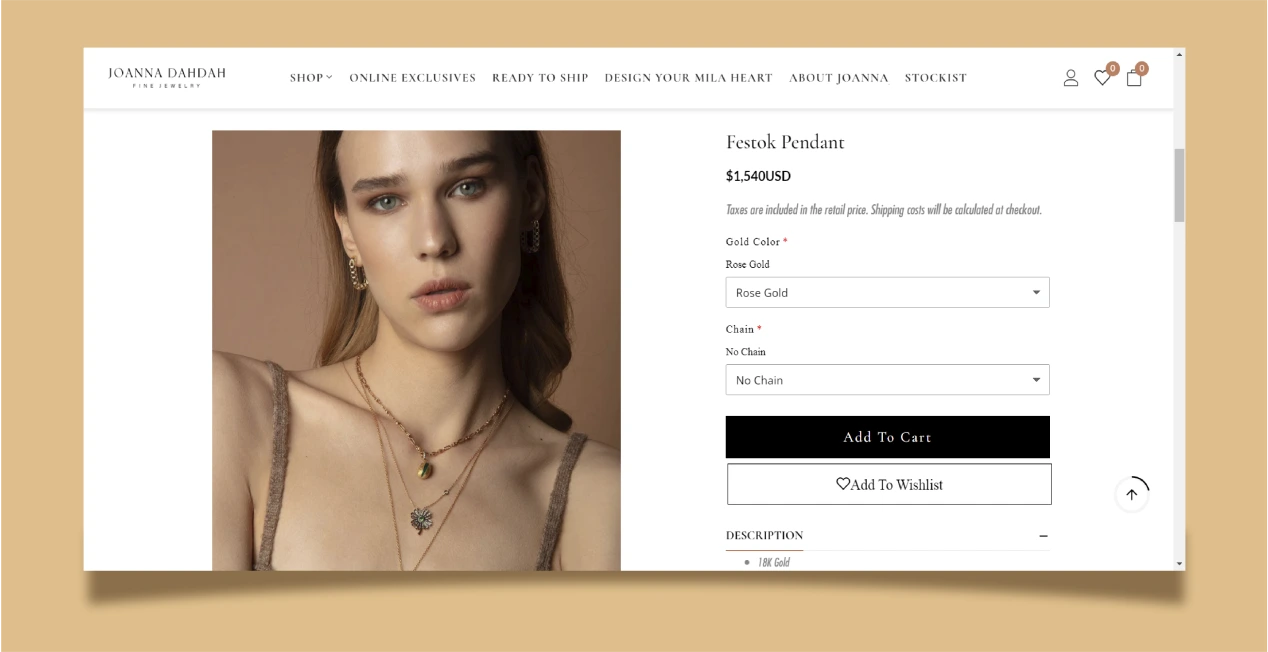This screenshot has width=1268, height=652.
Task: Expand the Shop menu
Action: point(311,78)
